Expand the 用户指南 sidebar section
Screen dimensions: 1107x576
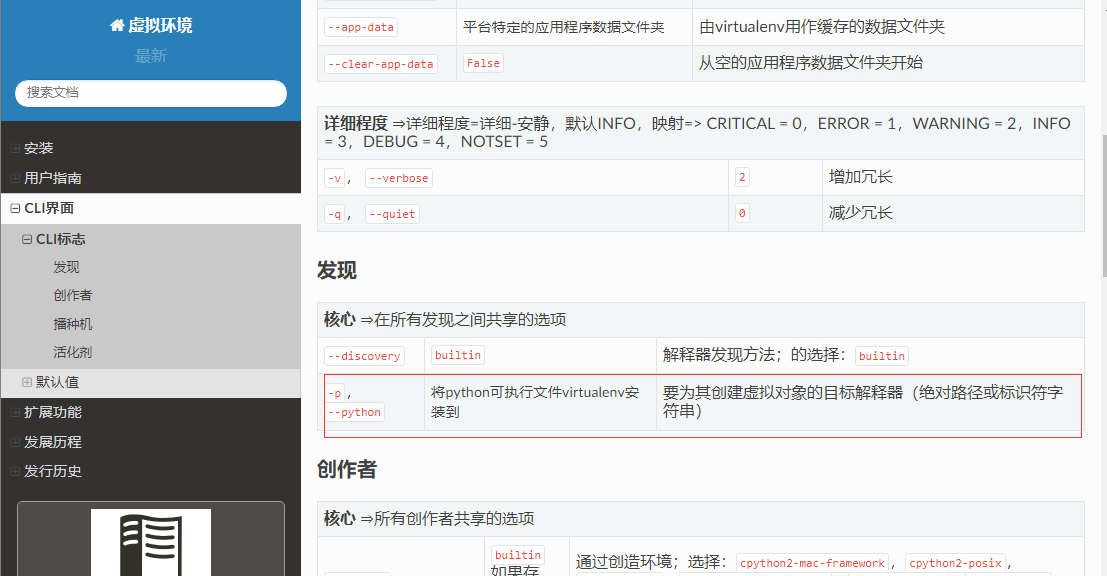[15, 179]
